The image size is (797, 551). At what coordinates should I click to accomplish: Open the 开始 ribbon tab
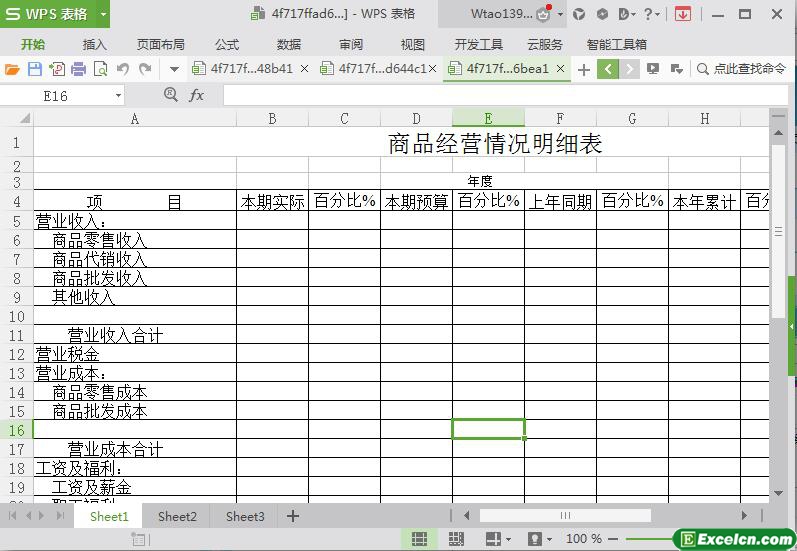coord(33,45)
